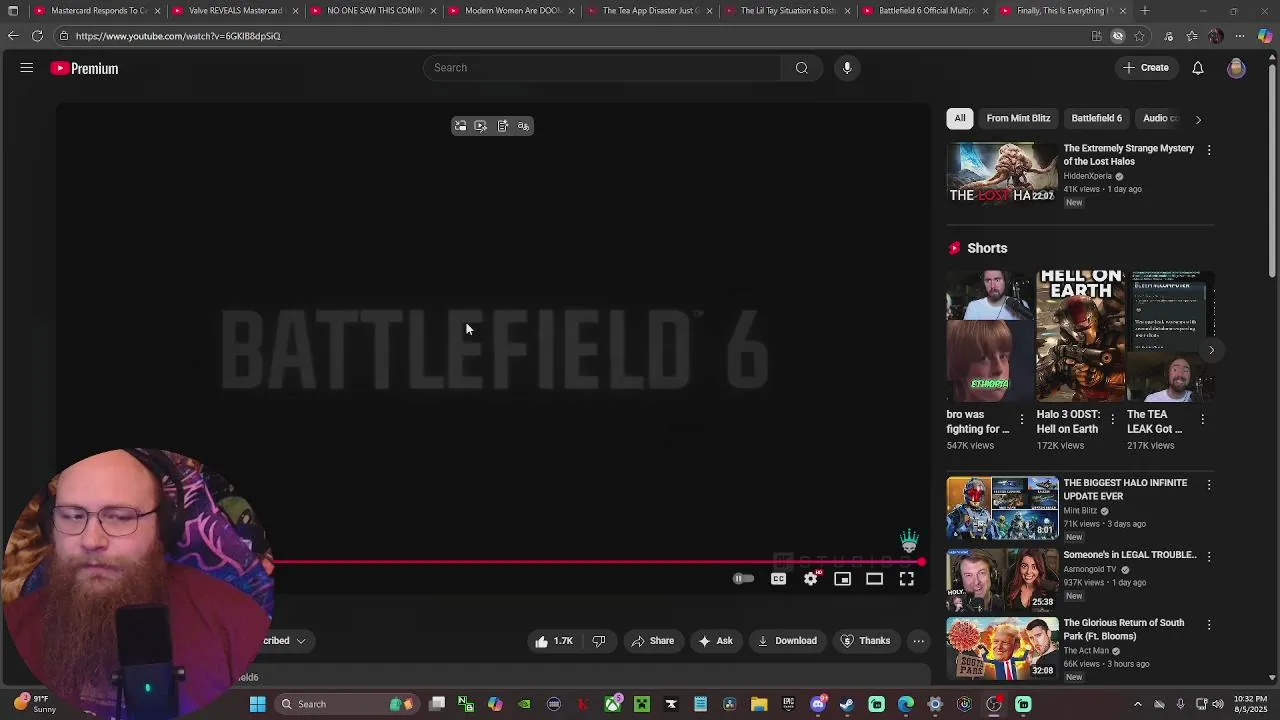Screen dimensions: 1280x720
Task: Show next shorts with the arrow
Action: click(x=1211, y=350)
